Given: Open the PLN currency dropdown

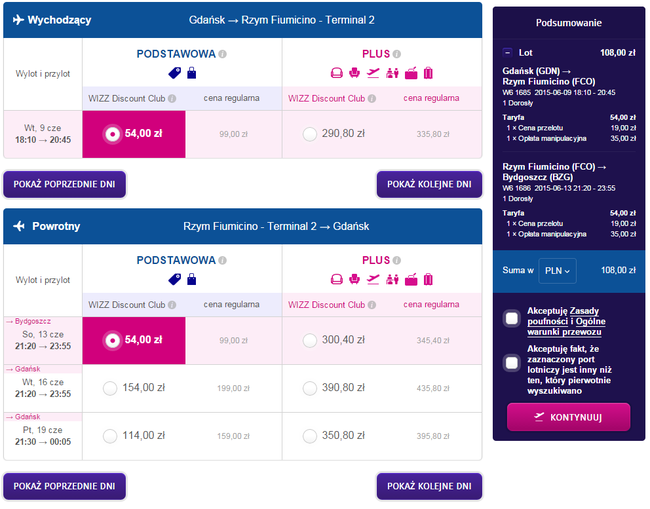Looking at the screenshot, I should (557, 271).
